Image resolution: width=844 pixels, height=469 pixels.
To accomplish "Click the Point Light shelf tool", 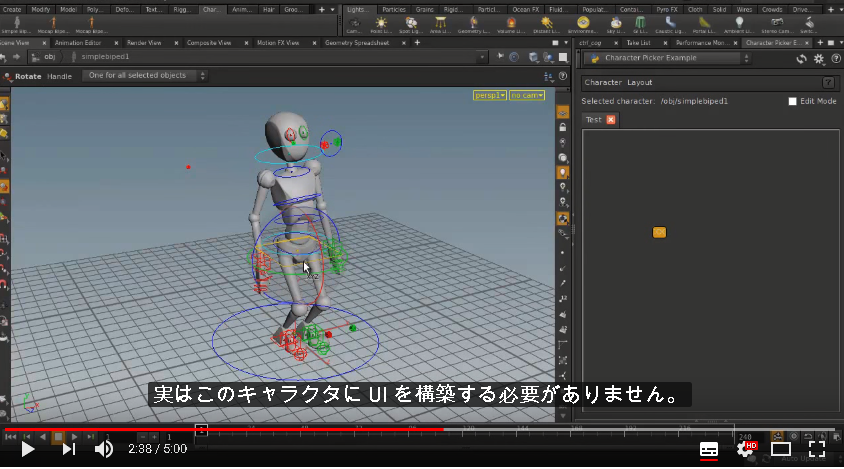I will coord(381,24).
